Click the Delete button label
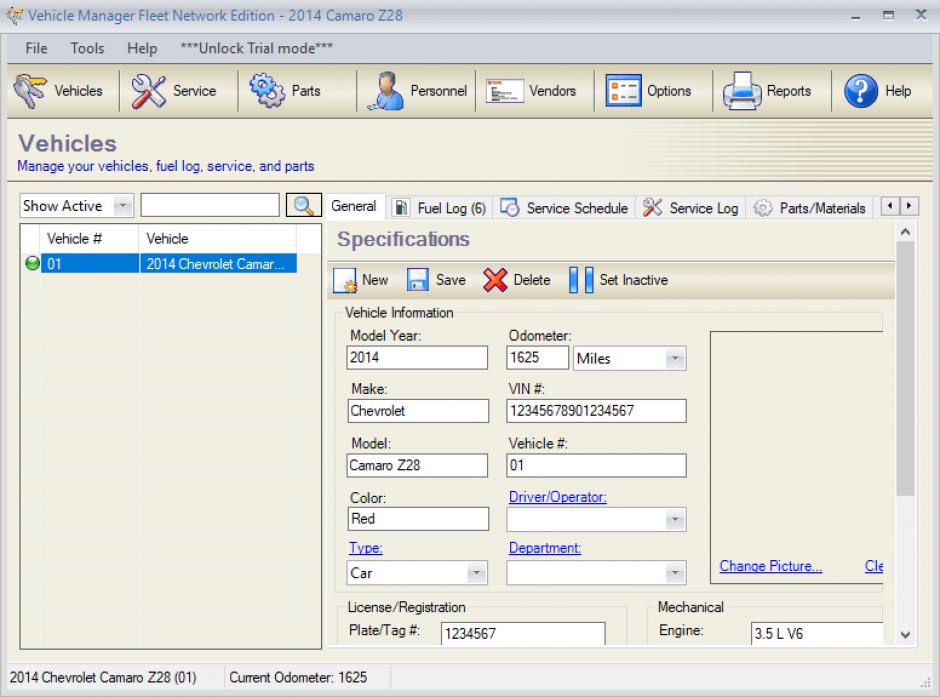Image resolution: width=940 pixels, height=697 pixels. [x=532, y=280]
